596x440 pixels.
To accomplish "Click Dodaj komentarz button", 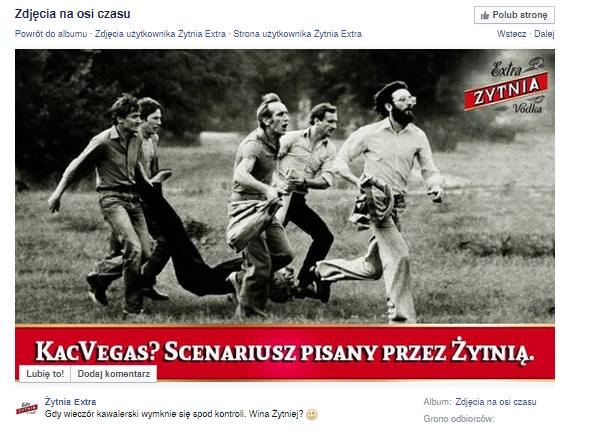I will pos(114,374).
